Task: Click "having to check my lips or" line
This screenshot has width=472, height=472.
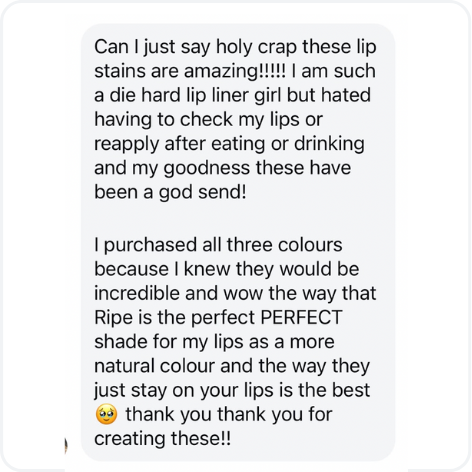Action: [x=209, y=120]
